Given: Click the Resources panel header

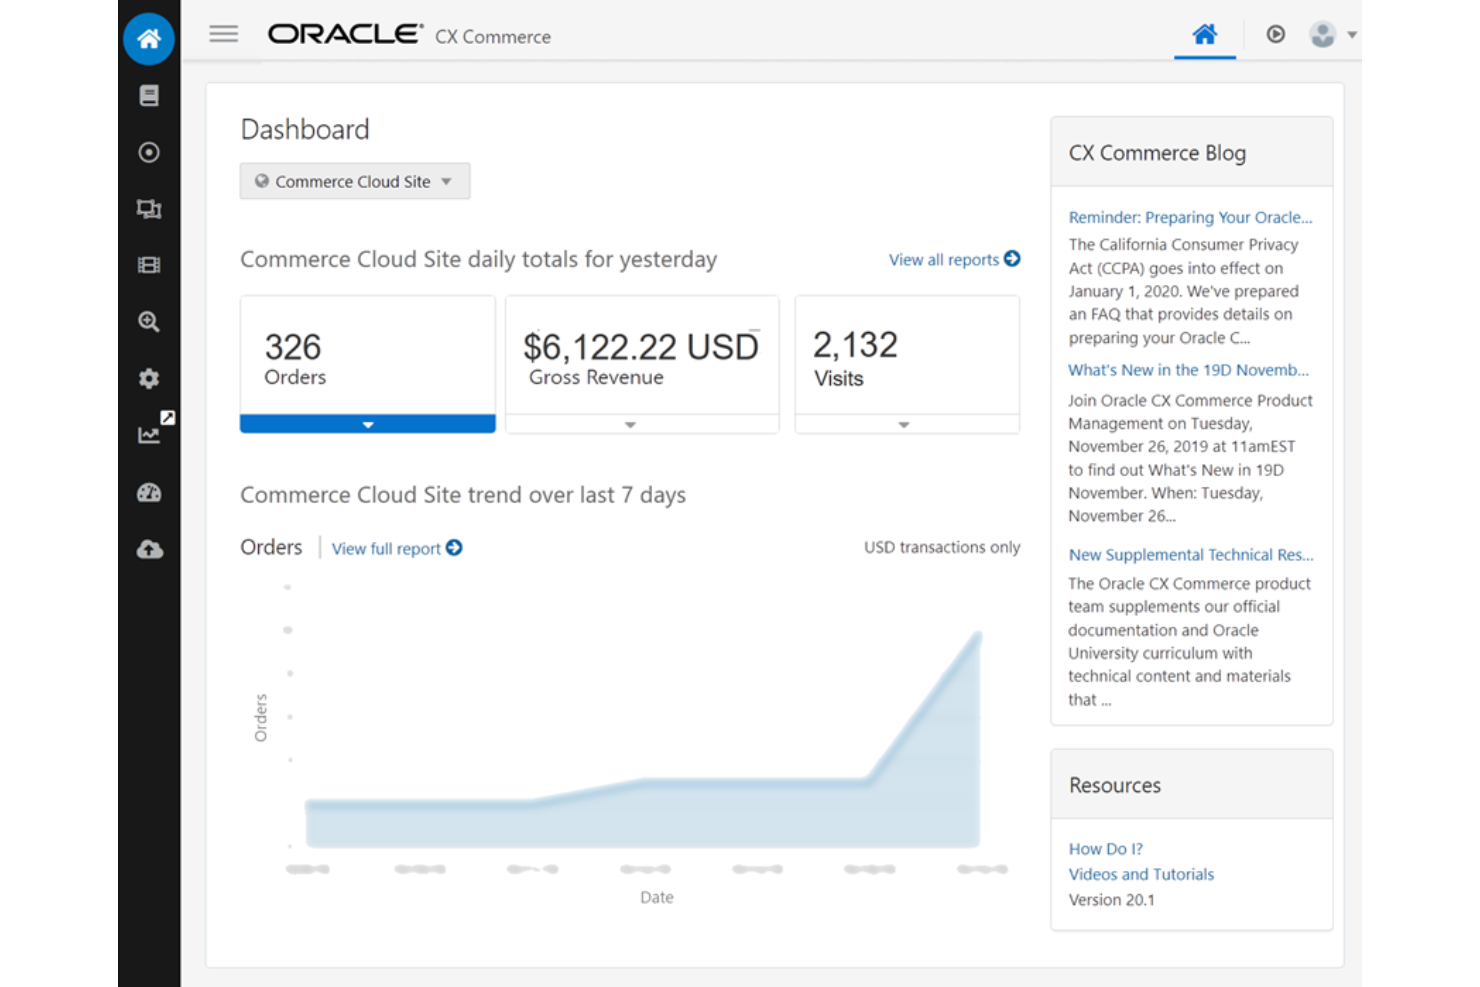Looking at the screenshot, I should (1192, 785).
